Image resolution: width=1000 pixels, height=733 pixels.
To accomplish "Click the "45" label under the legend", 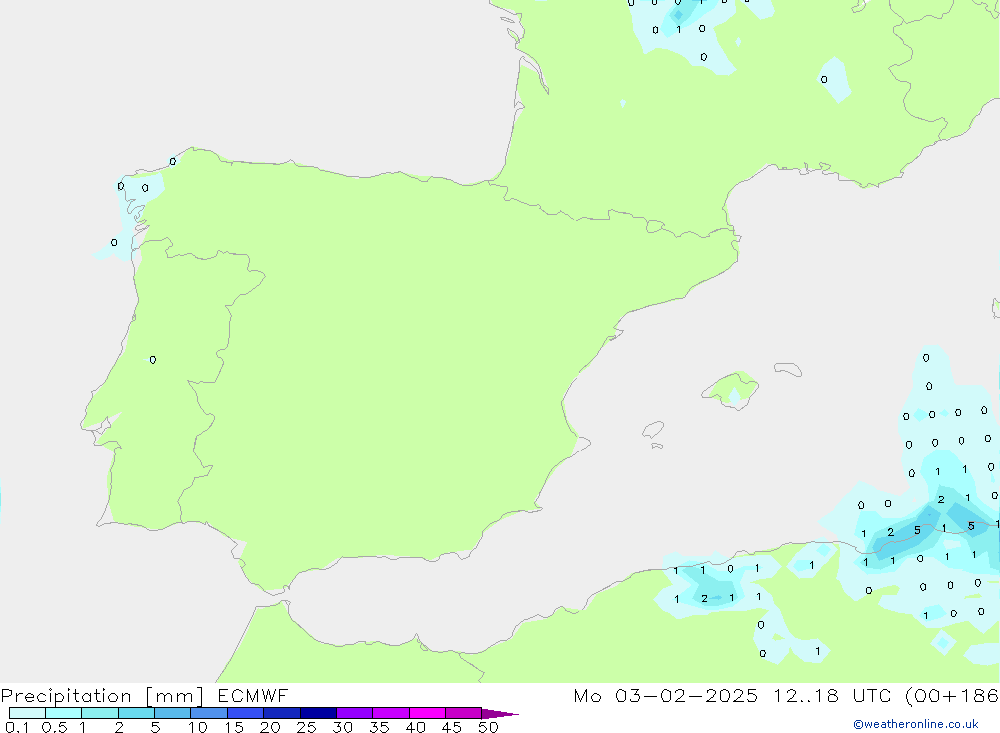I will coord(452,727).
